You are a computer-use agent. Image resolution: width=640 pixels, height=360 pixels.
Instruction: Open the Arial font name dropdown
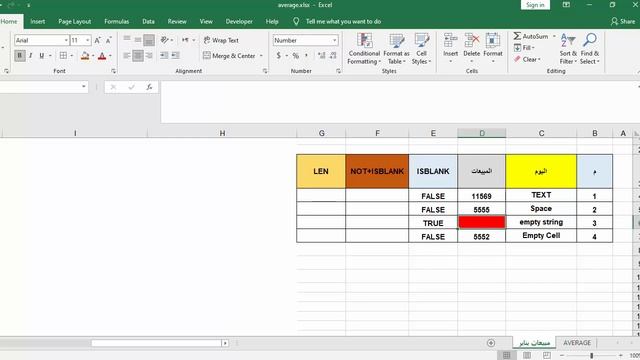point(66,40)
